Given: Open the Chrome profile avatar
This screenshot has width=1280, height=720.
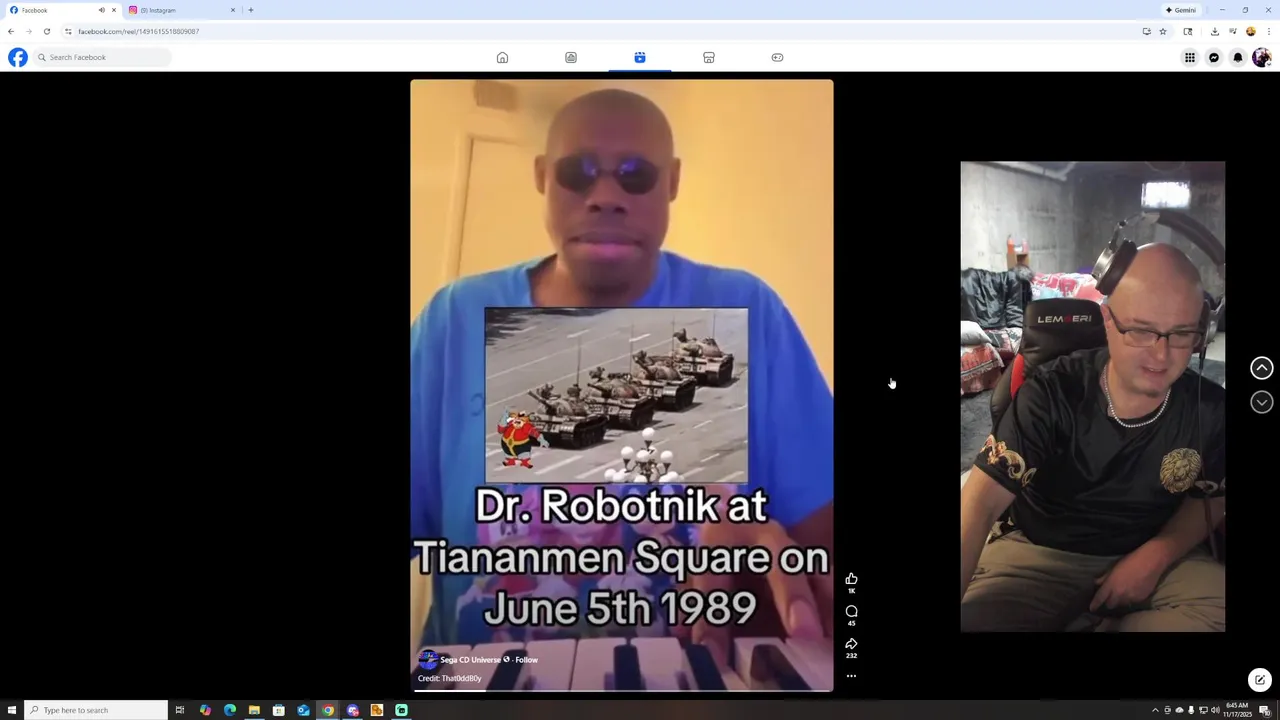Looking at the screenshot, I should (x=1250, y=31).
